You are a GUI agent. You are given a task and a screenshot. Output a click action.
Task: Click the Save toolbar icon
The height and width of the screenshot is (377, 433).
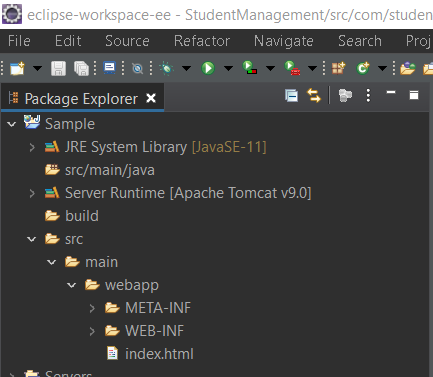pos(58,68)
